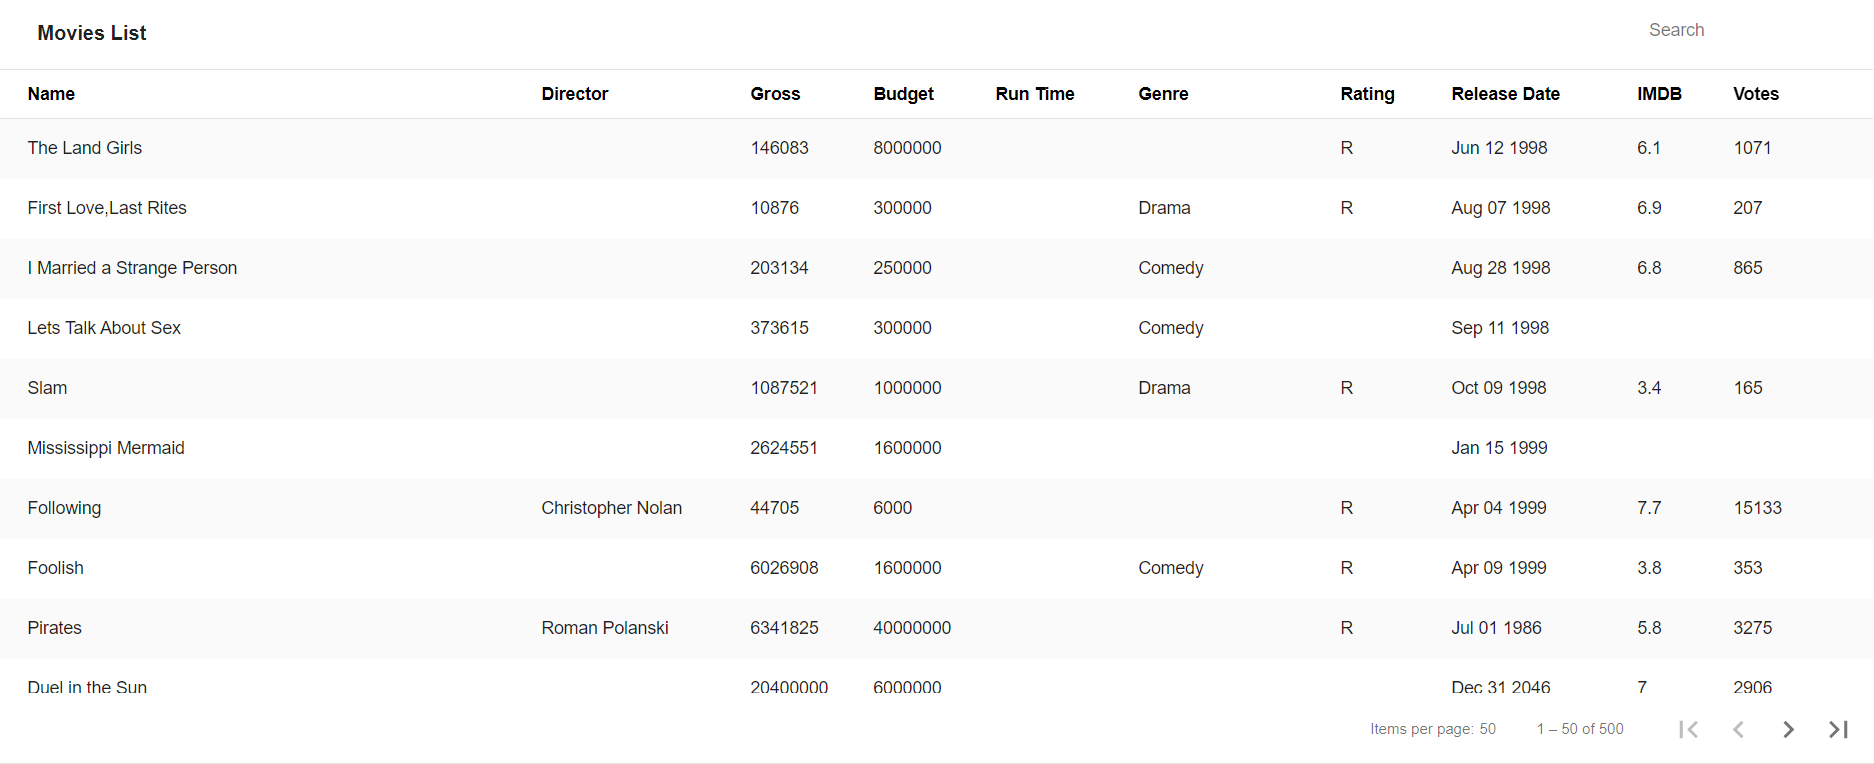Sort by the Director column header
Screen dimensions: 1874x764
tap(575, 94)
